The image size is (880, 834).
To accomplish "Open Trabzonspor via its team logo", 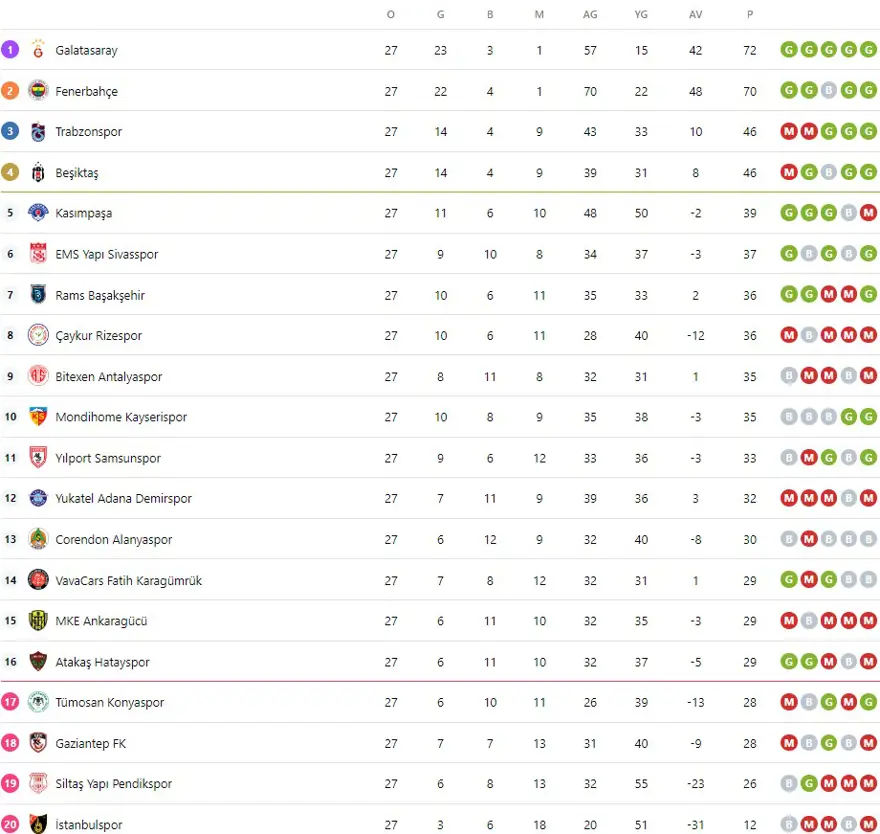I will [38, 132].
